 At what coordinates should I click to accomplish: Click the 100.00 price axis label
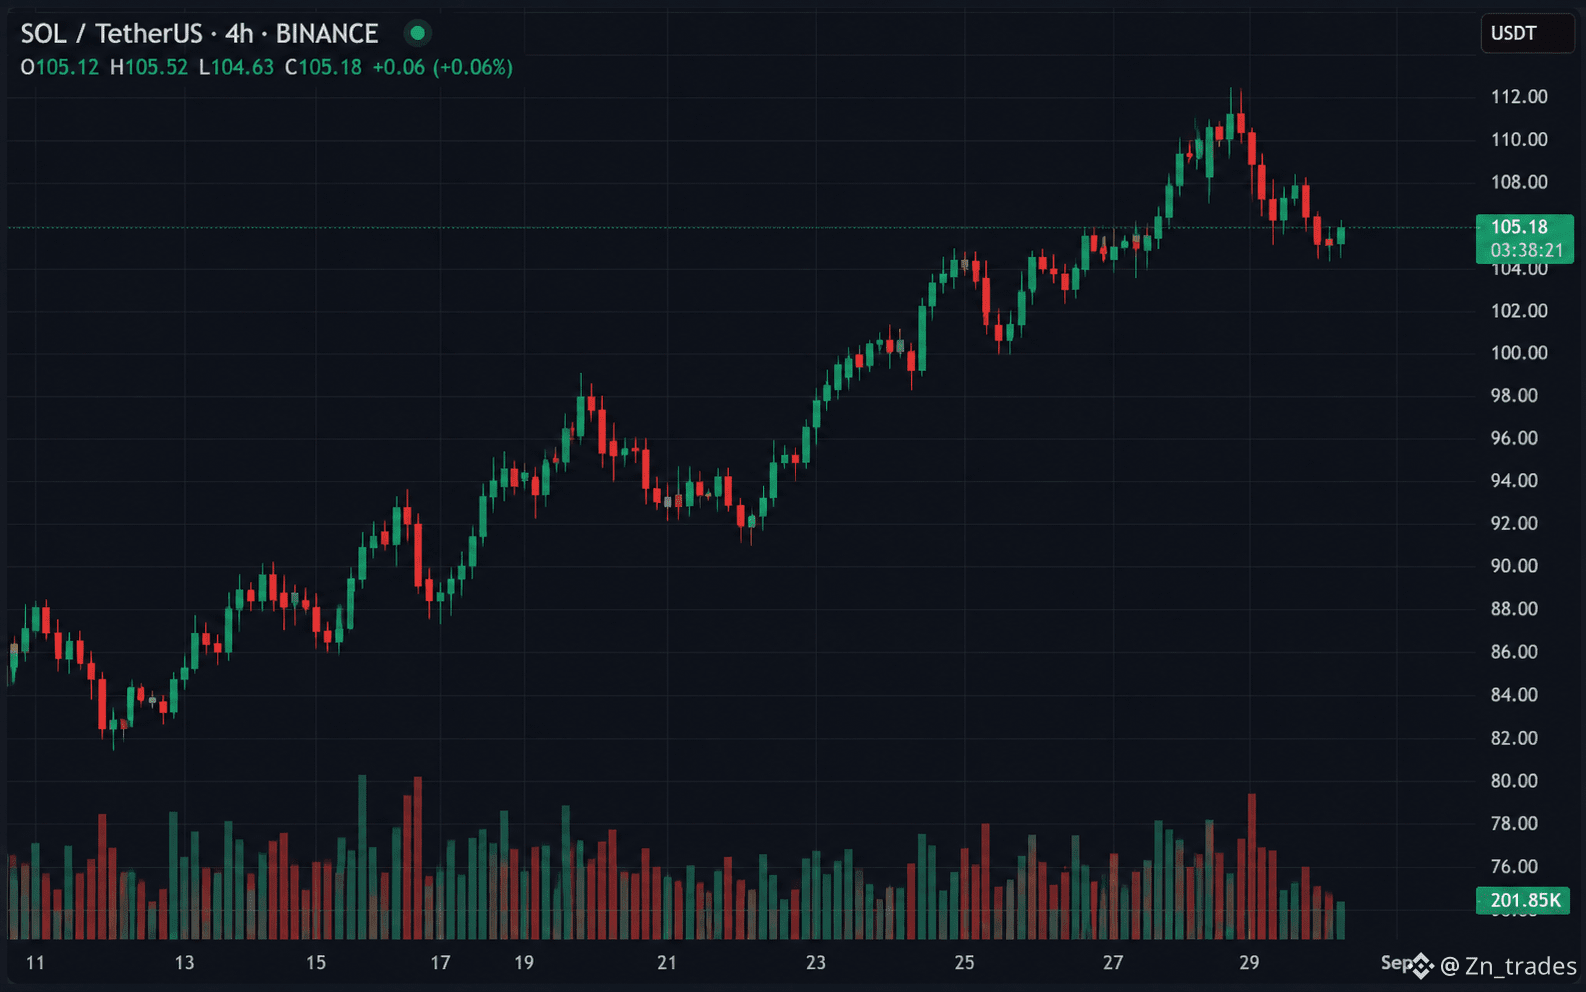[x=1519, y=353]
